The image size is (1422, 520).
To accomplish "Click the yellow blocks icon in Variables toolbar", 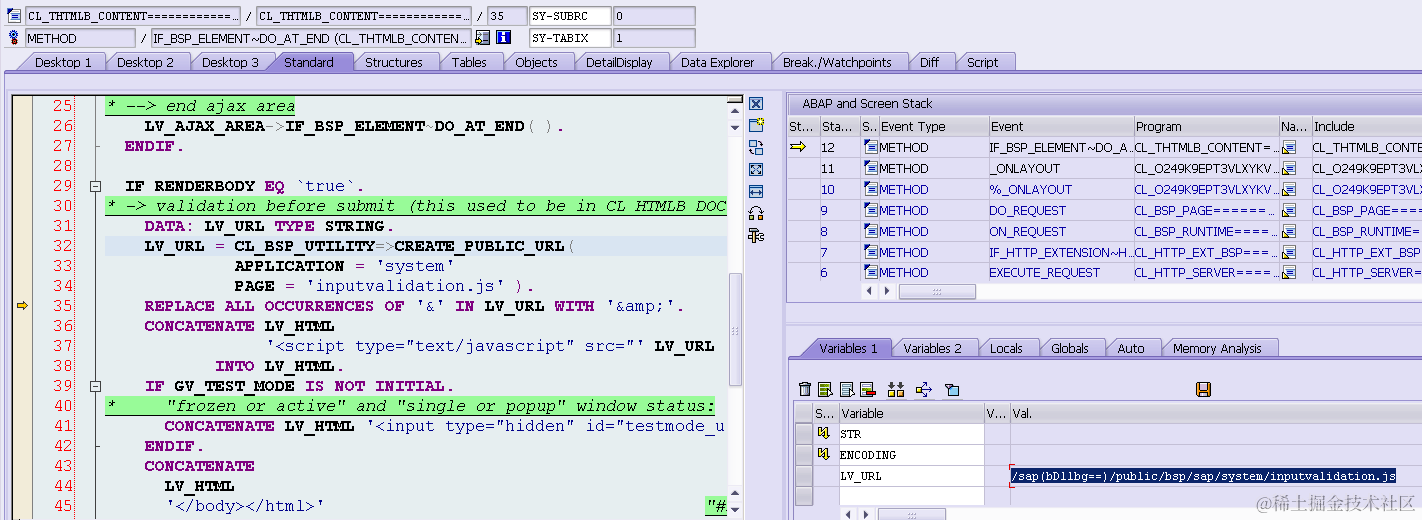I will (x=895, y=389).
